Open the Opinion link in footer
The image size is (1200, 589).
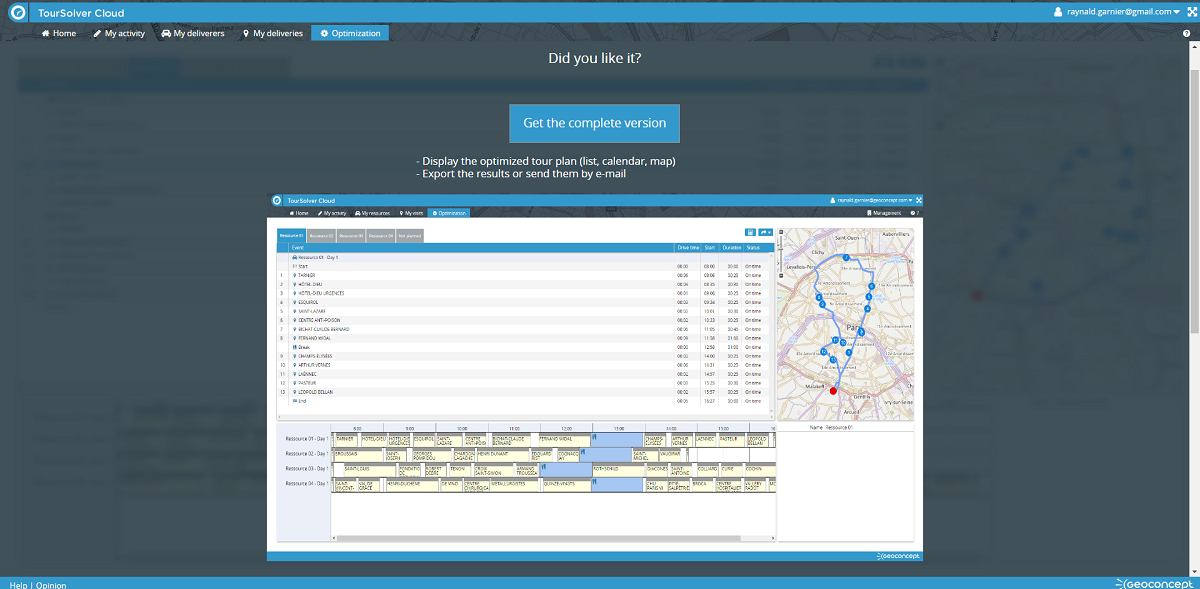click(x=51, y=584)
